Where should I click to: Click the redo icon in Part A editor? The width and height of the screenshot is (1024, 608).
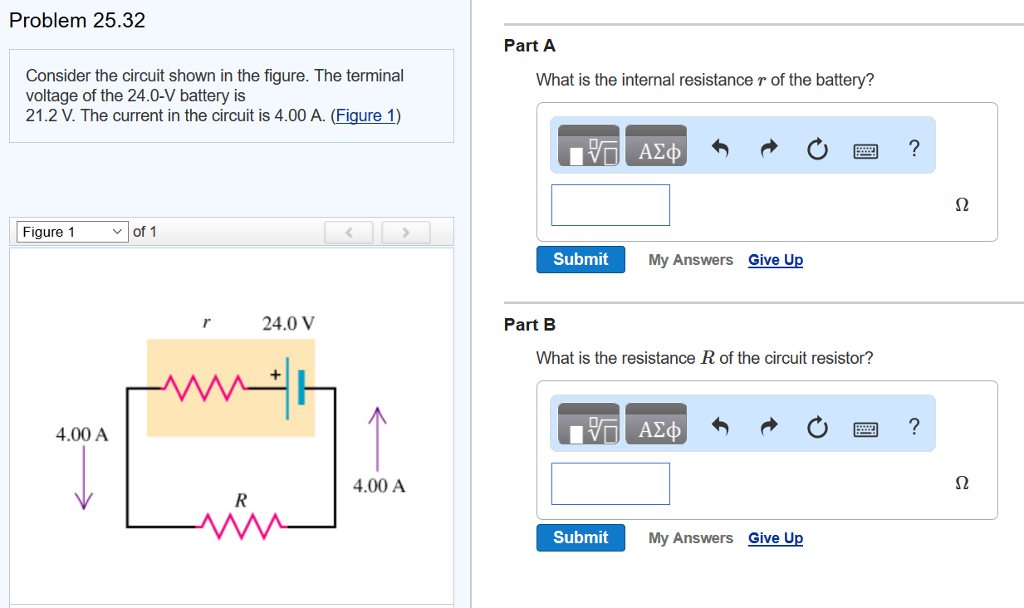tap(768, 147)
